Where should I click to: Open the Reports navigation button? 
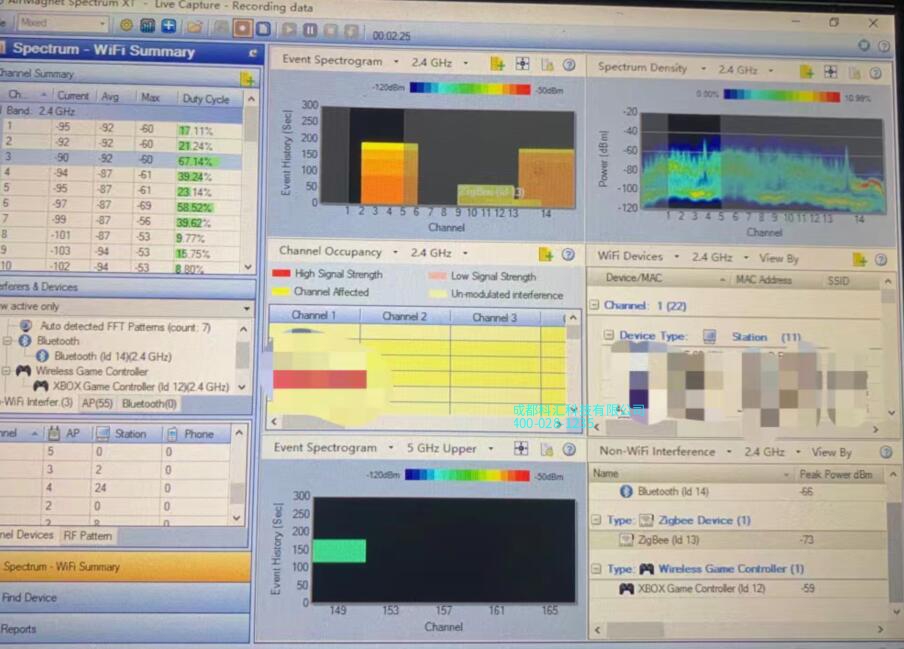point(125,629)
